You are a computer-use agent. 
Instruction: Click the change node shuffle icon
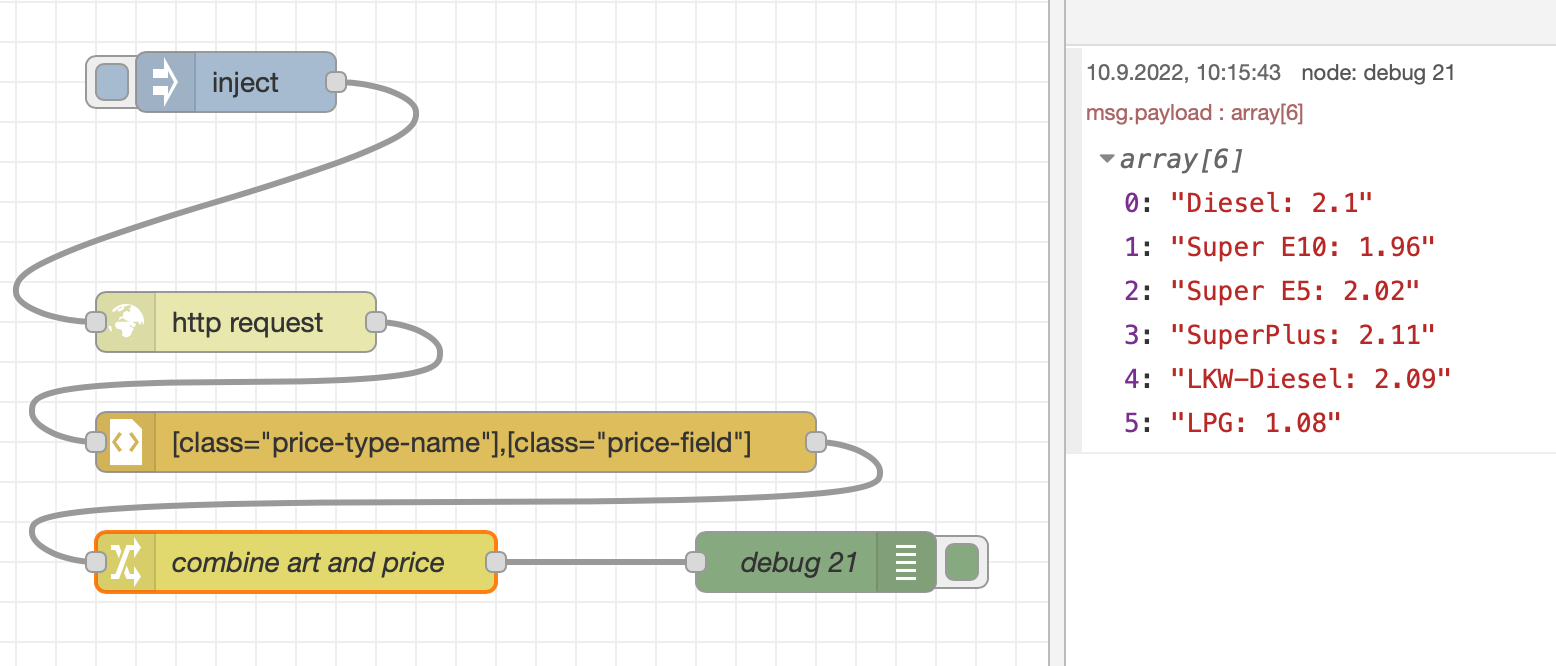coord(127,562)
